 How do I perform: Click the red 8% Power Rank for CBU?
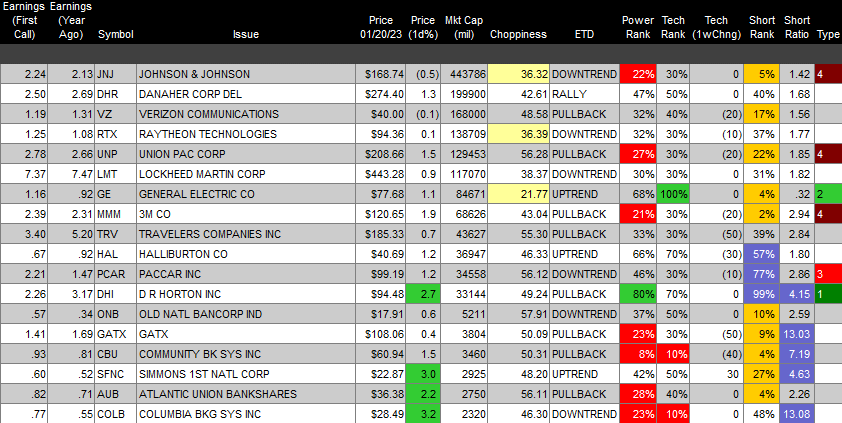click(638, 354)
